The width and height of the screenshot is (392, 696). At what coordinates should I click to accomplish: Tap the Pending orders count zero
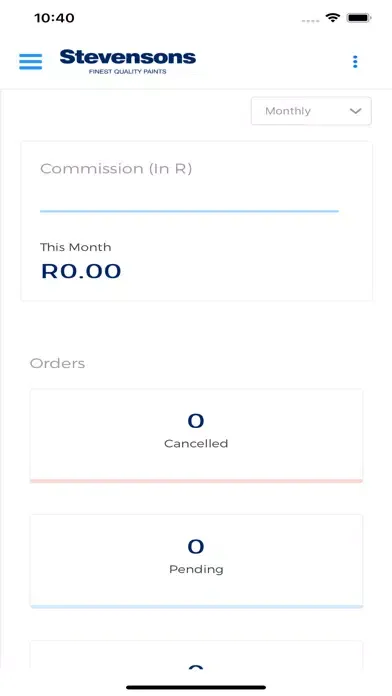pos(196,546)
